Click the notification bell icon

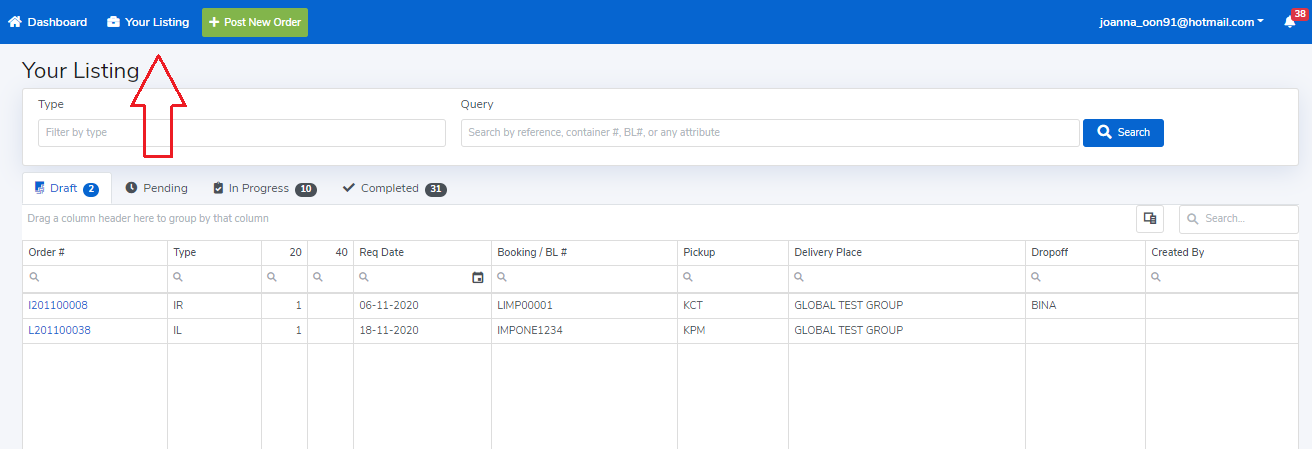pyautogui.click(x=1289, y=22)
